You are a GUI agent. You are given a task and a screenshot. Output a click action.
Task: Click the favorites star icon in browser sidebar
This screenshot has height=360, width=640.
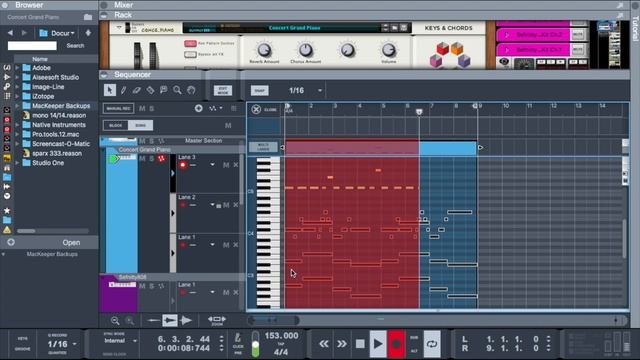(7, 211)
